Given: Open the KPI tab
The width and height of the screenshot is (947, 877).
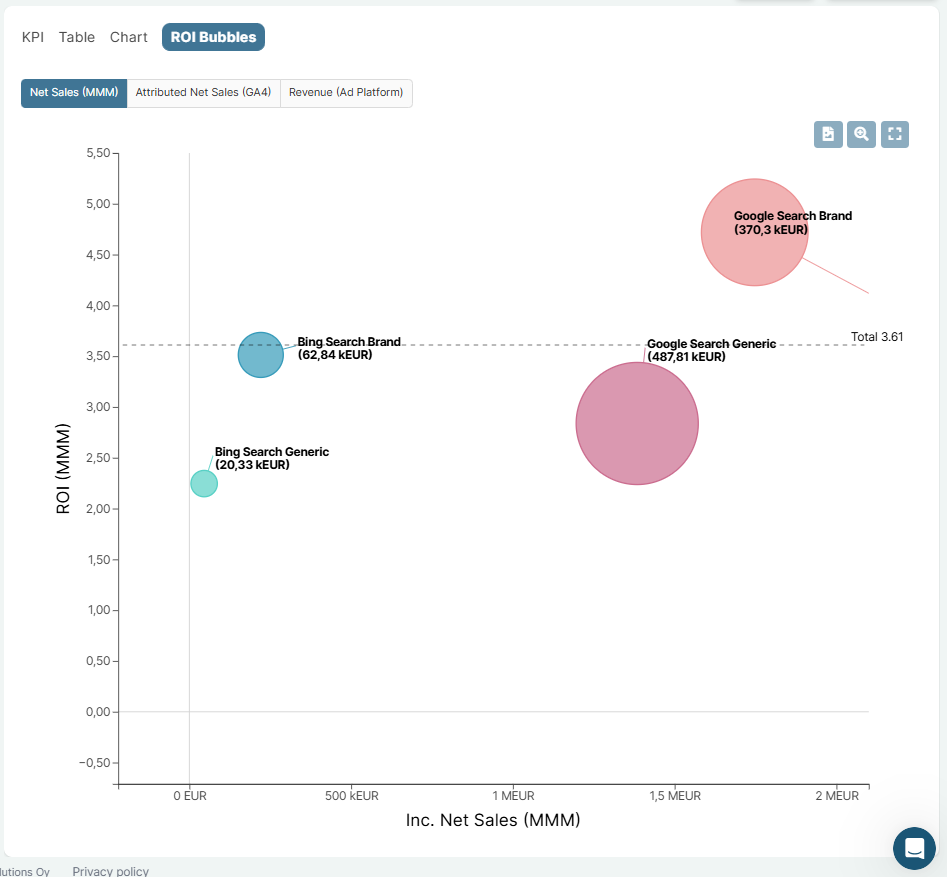Looking at the screenshot, I should point(33,37).
